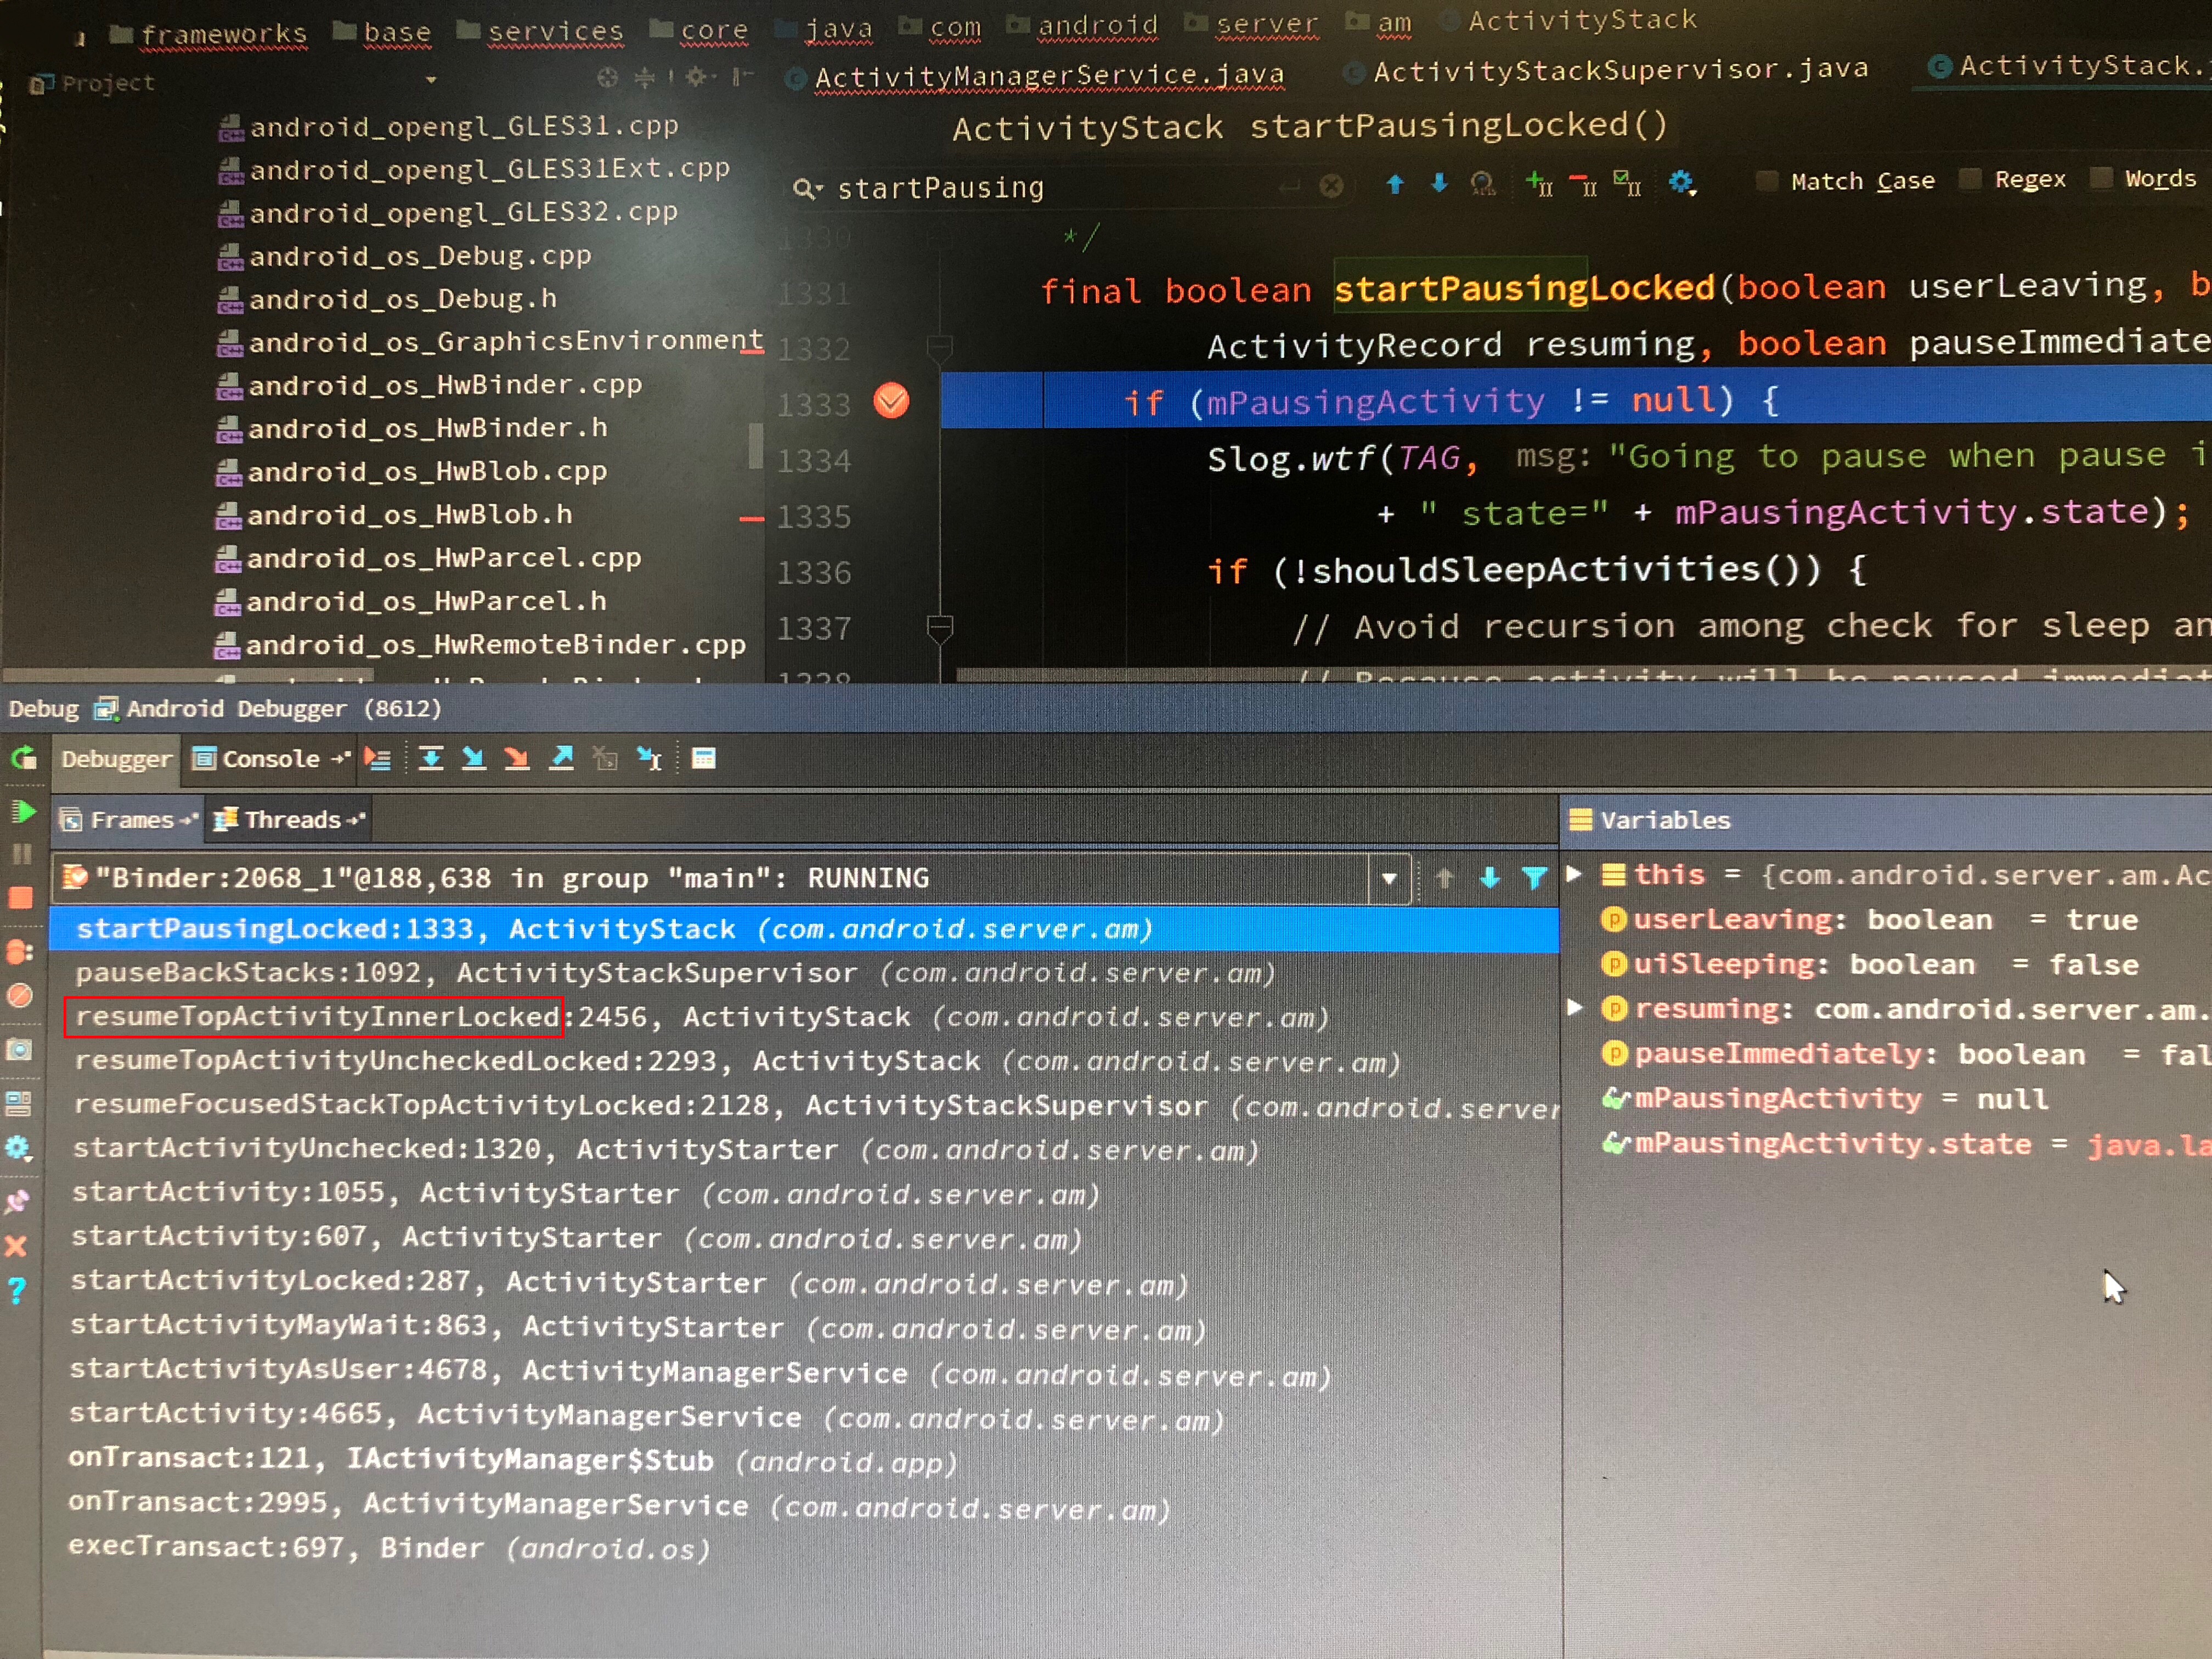Click Add Selection for Next Occurrence icon
2212x1659 pixels.
[x=1539, y=183]
